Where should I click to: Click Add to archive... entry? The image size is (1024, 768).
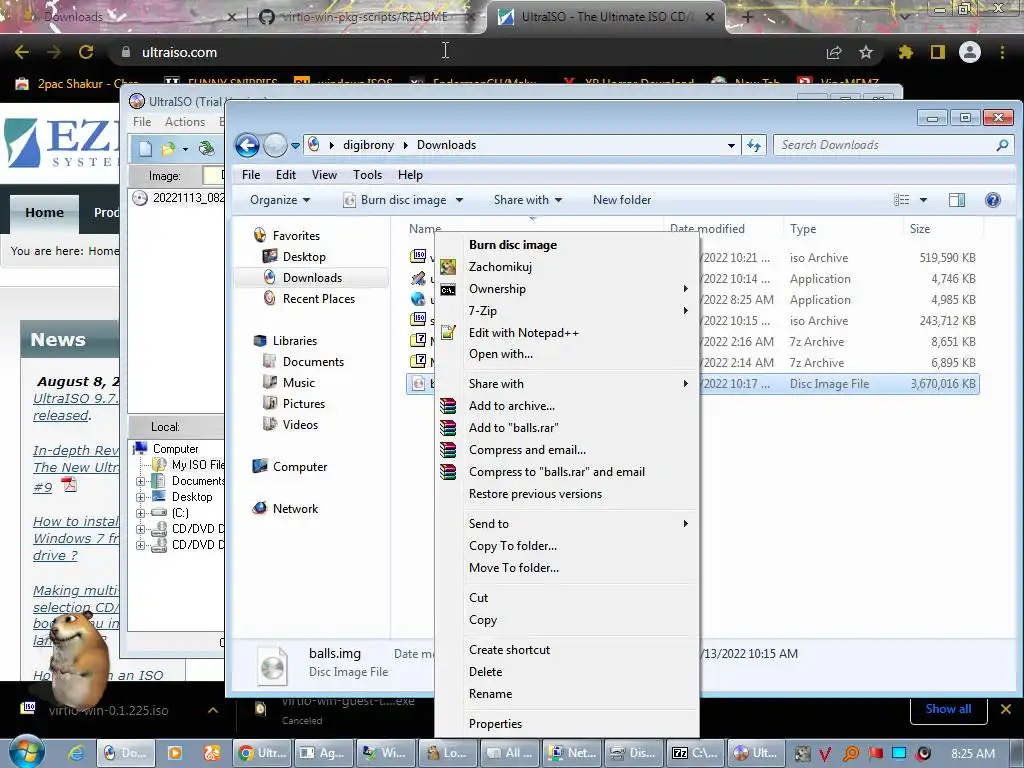(x=512, y=406)
